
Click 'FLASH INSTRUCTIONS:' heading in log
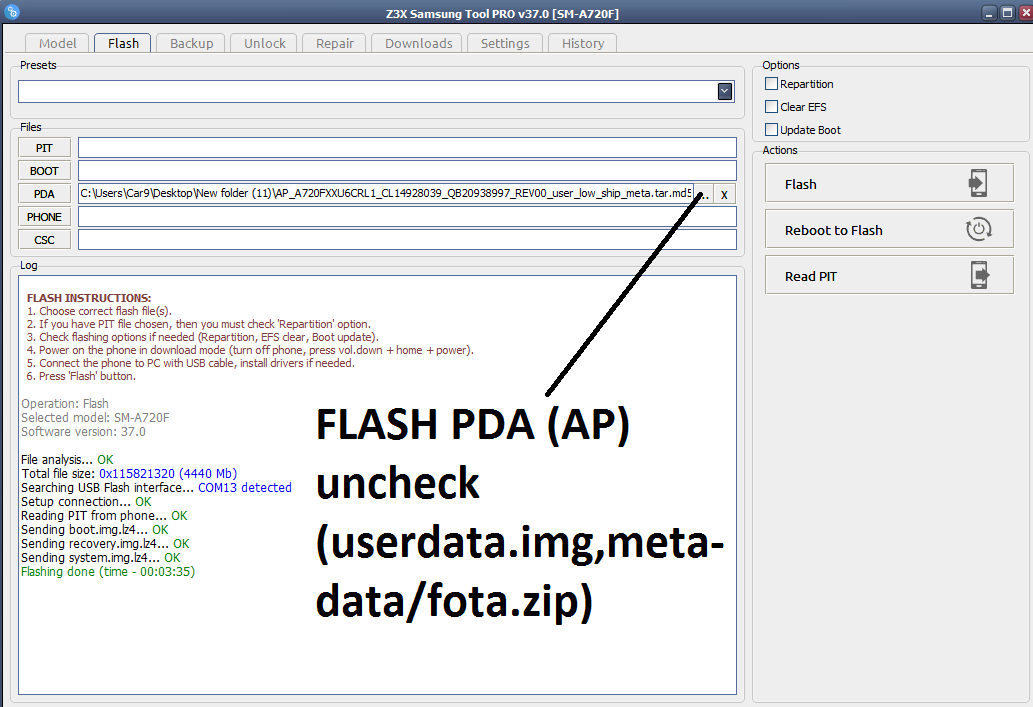(89, 298)
